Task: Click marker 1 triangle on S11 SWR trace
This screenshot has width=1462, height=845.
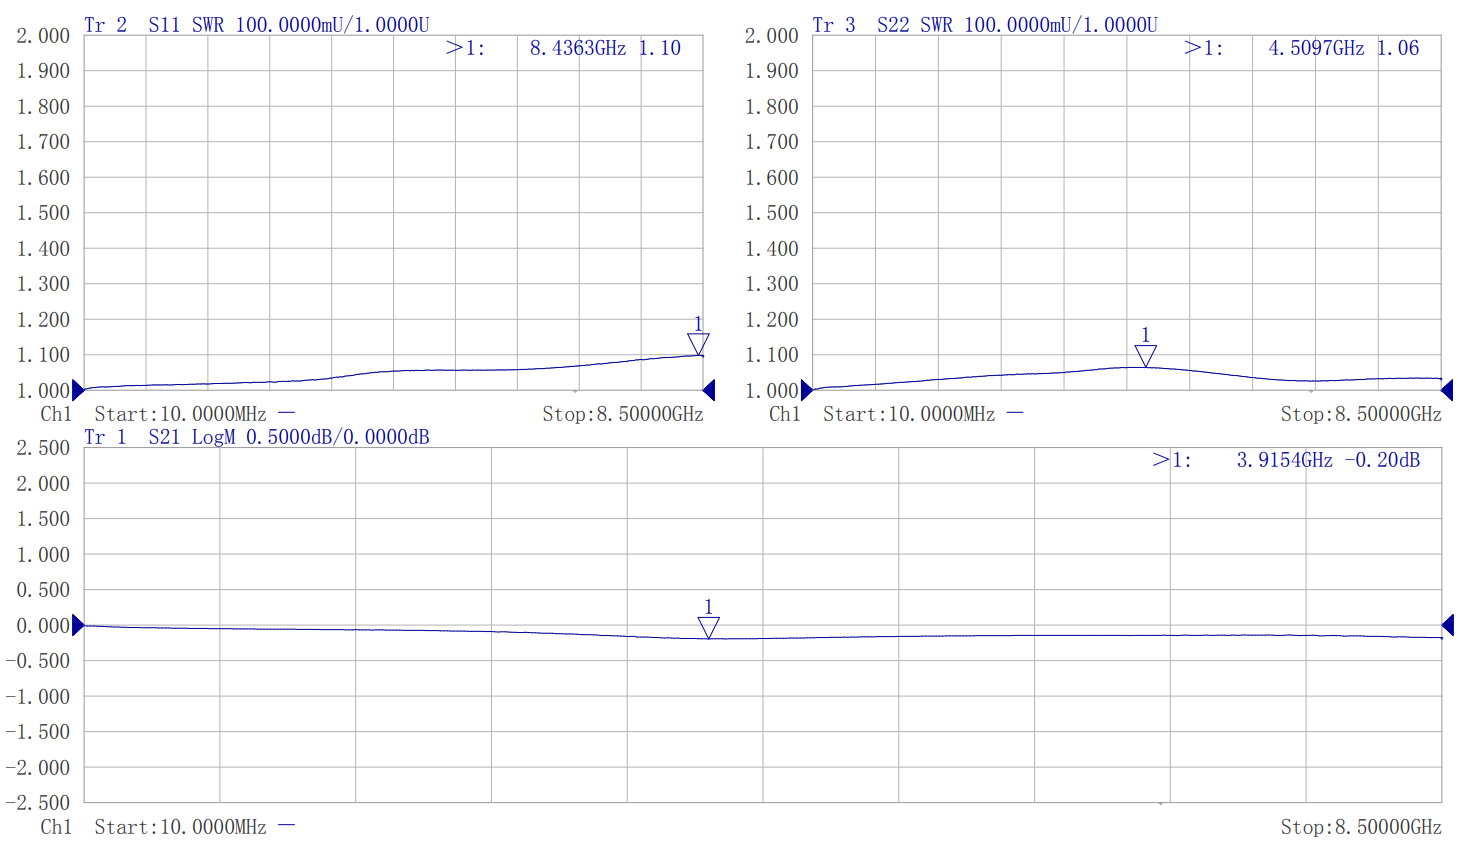Action: click(x=698, y=343)
